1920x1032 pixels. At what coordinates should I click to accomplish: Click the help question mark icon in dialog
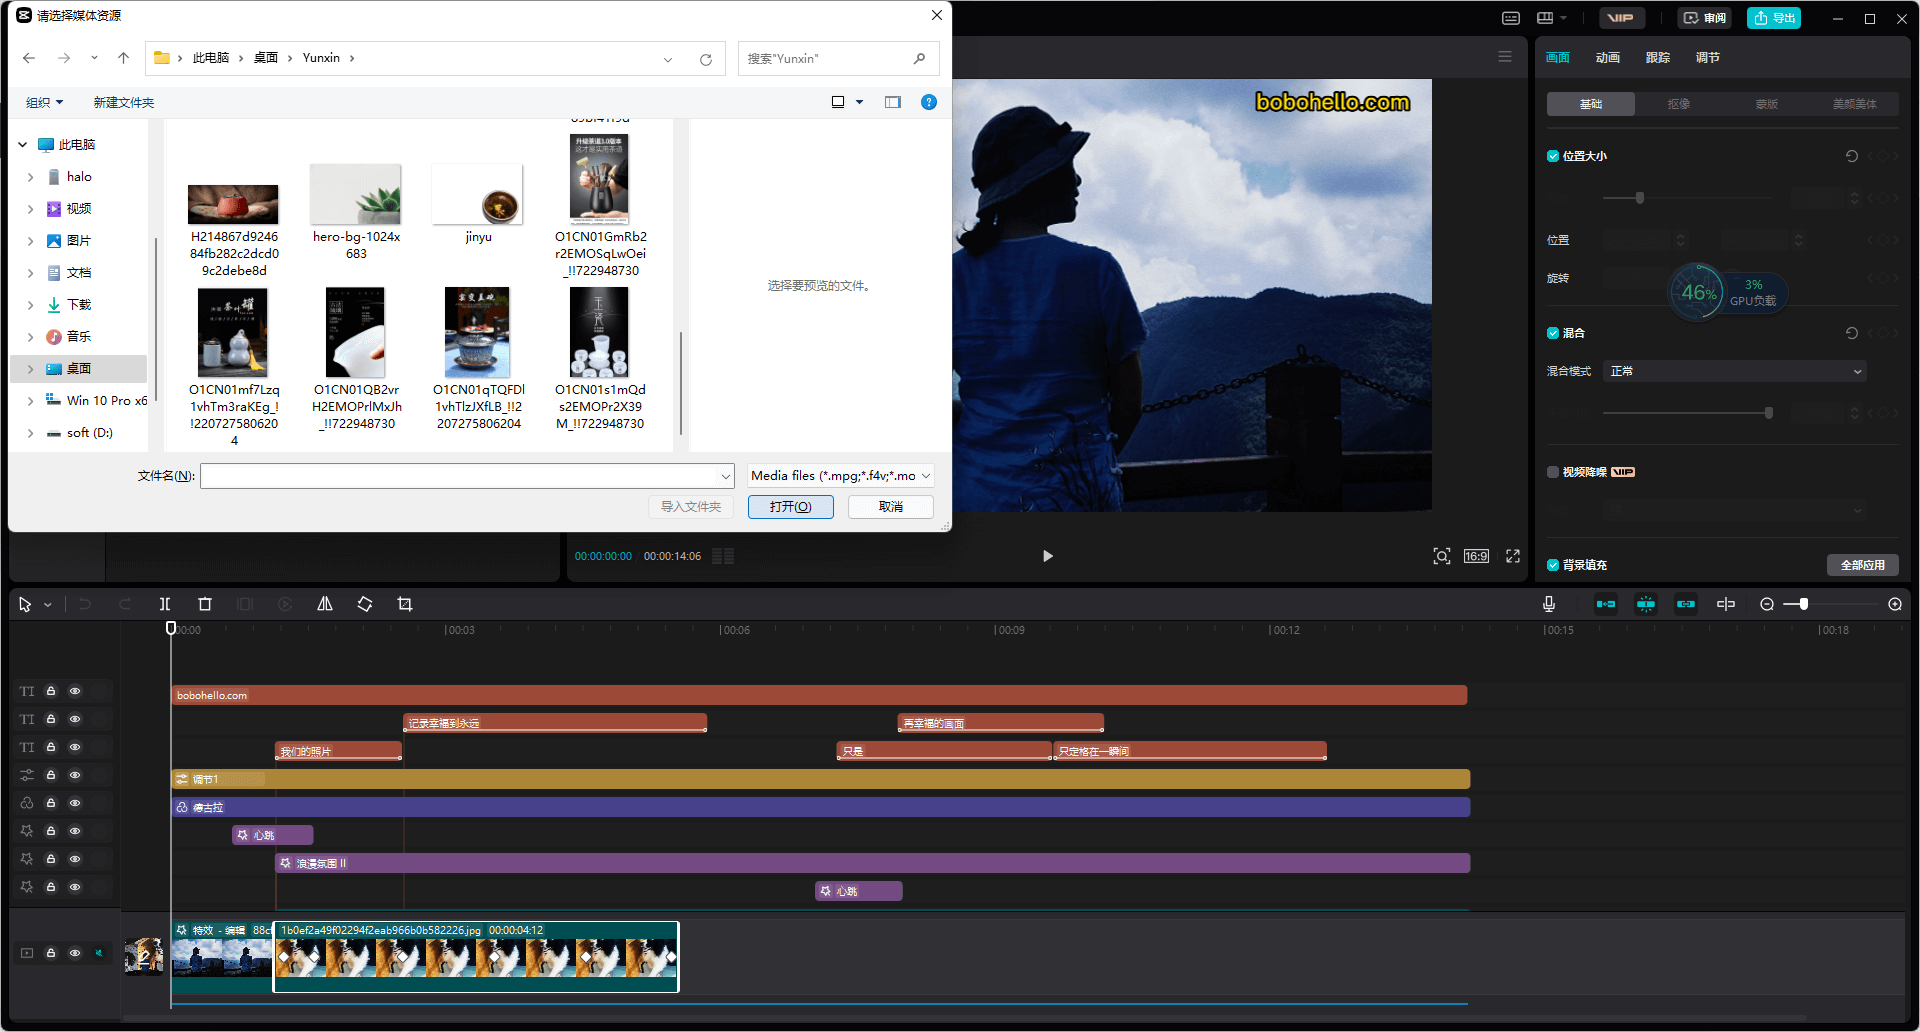click(x=929, y=102)
